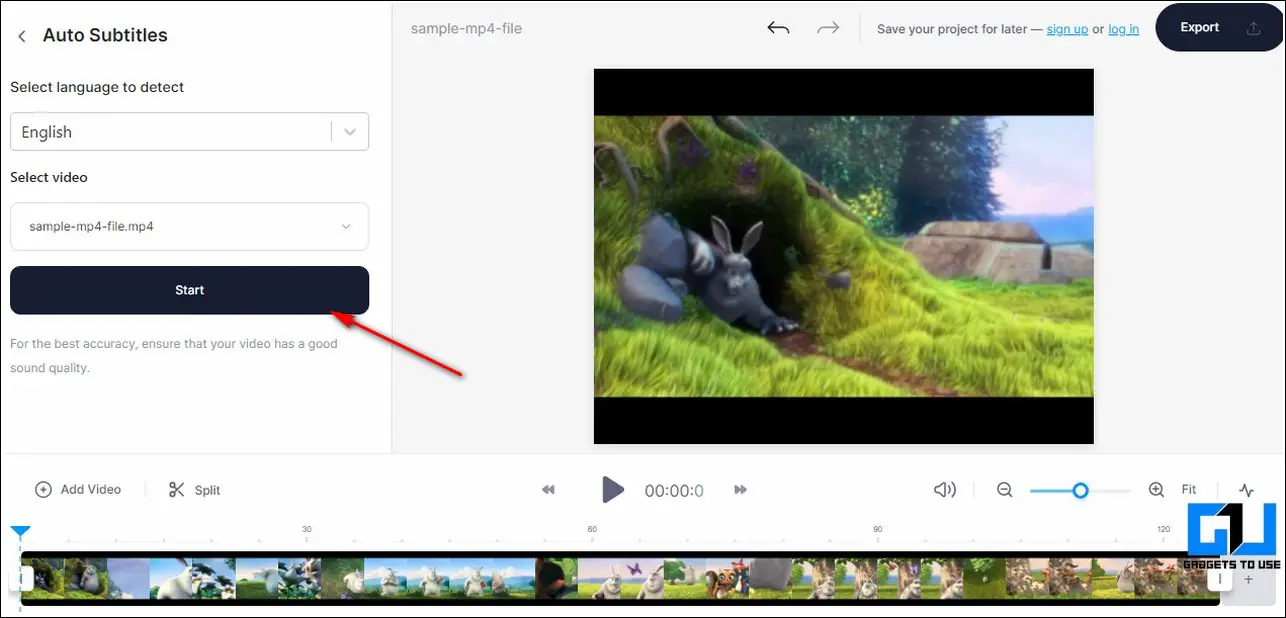1286x618 pixels.
Task: Go back from Auto Subtitles panel
Action: (22, 36)
